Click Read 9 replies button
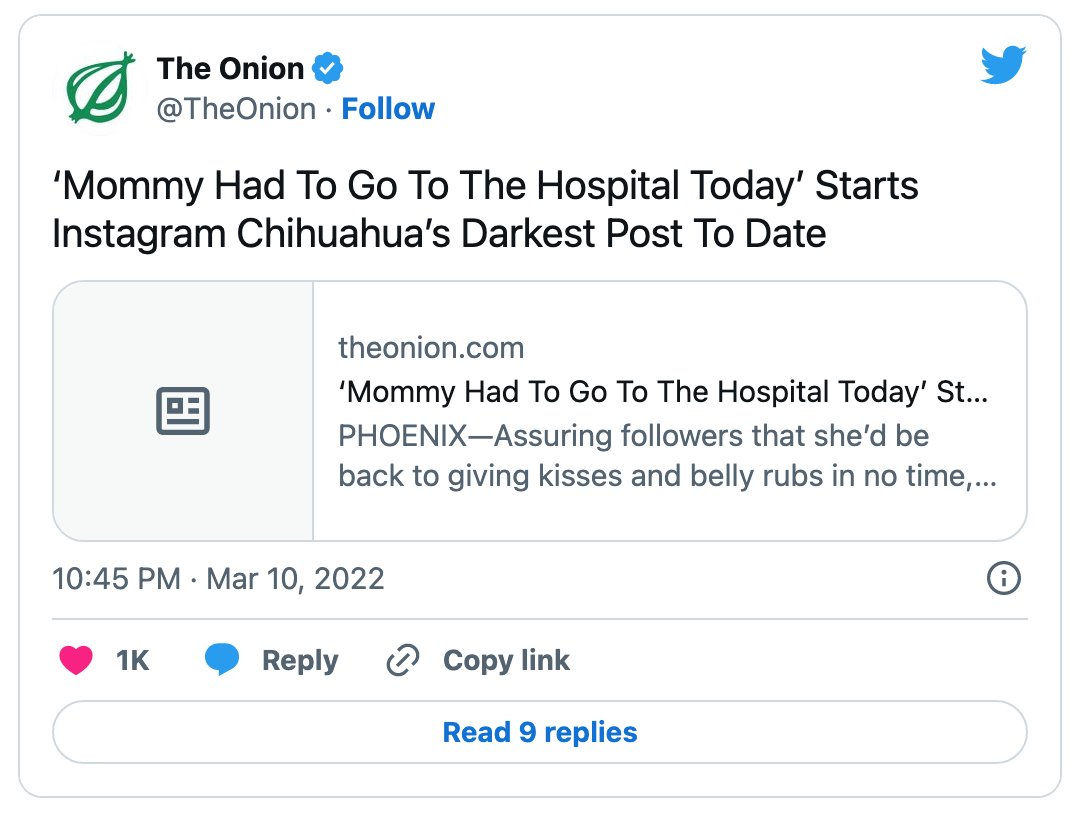This screenshot has width=1085, height=824. pos(540,732)
